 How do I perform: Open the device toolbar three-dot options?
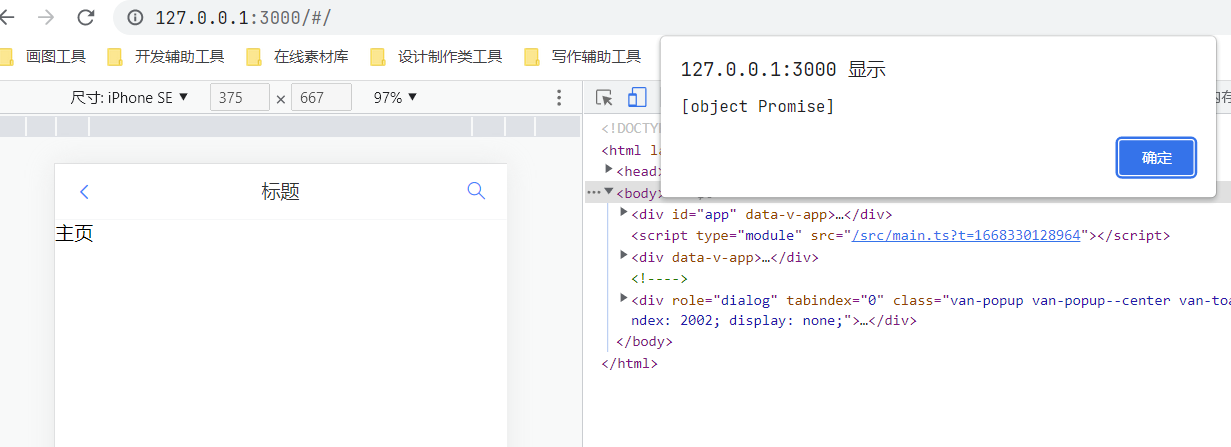click(x=559, y=98)
